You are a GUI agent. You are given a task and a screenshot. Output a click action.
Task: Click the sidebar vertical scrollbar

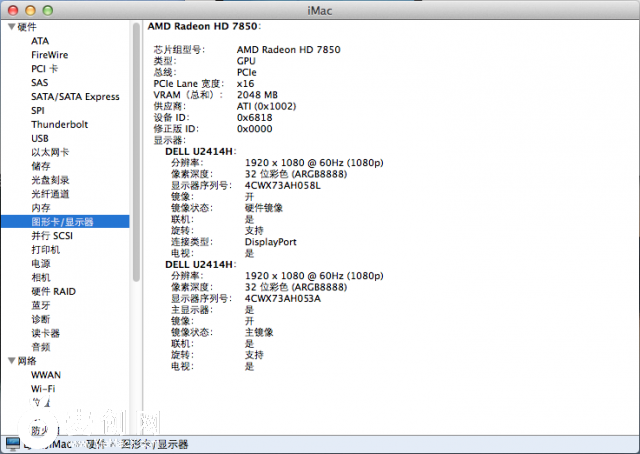(x=136, y=150)
